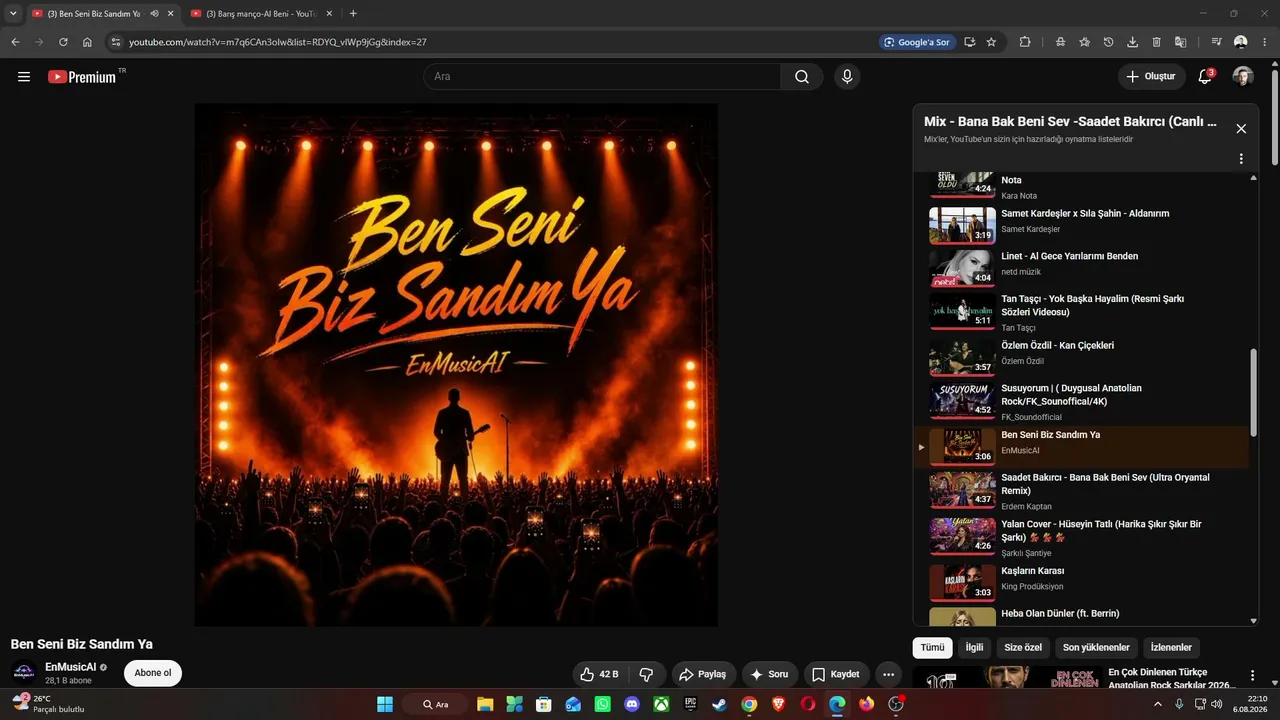Open a new browser tab
The height and width of the screenshot is (720, 1280).
pos(353,13)
